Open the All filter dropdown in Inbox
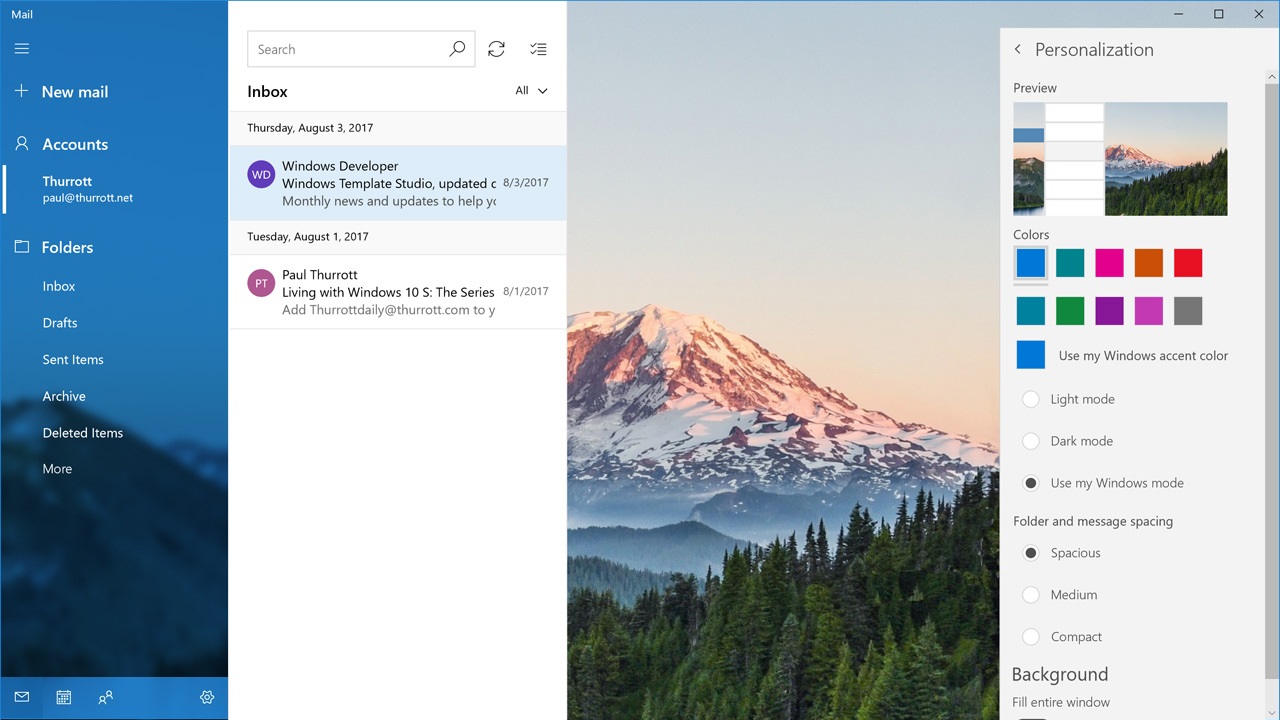 point(530,90)
